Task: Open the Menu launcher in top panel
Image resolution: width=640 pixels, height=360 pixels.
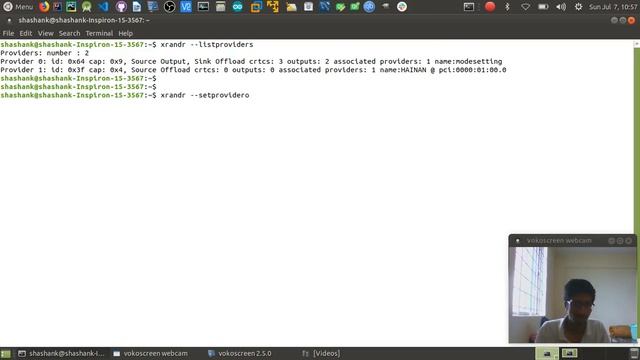Action: [18, 7]
